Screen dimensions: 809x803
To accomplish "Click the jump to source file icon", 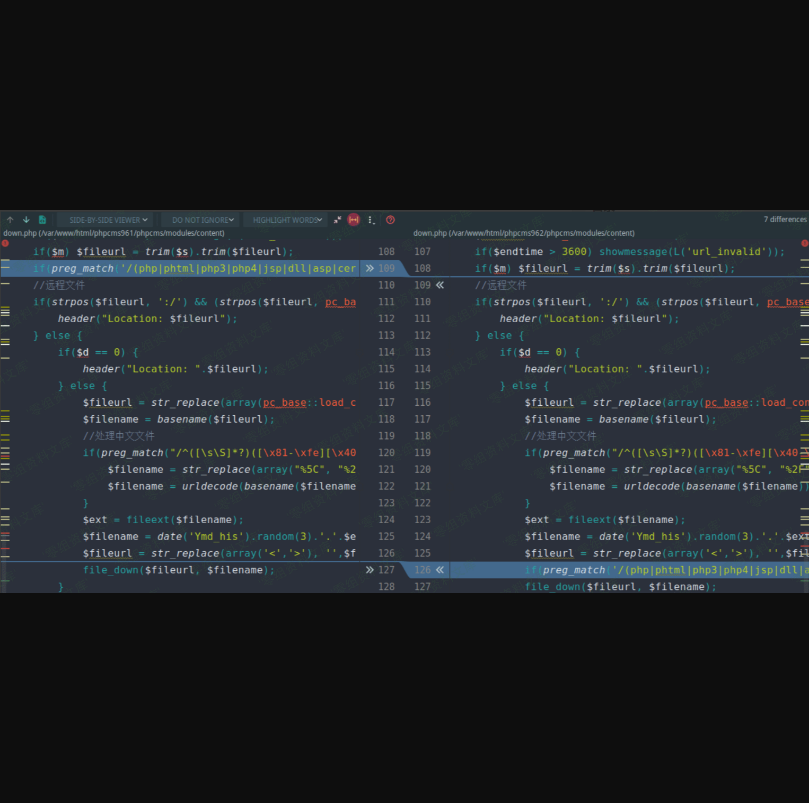I will pos(42,220).
